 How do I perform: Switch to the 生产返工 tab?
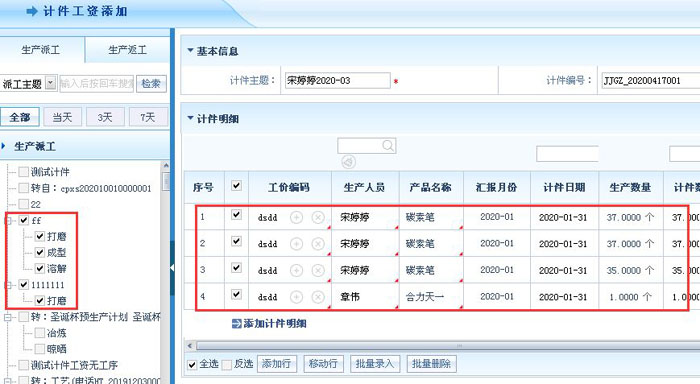127,50
